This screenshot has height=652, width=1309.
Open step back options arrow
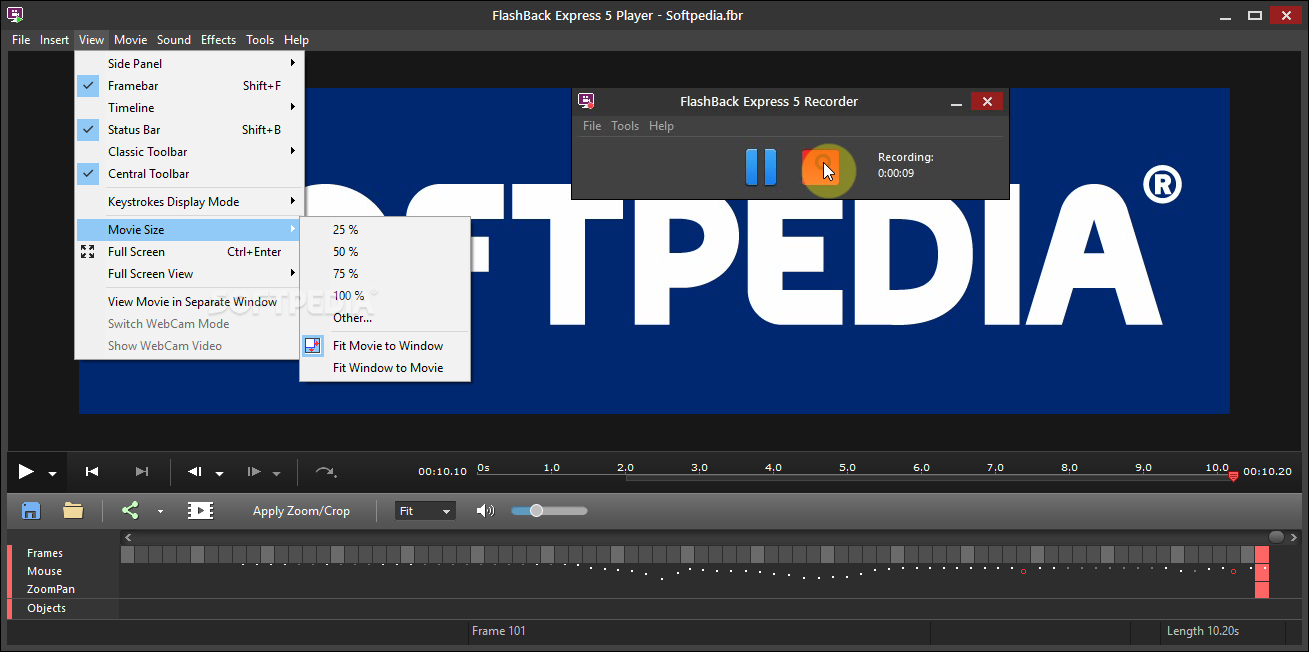tap(220, 474)
